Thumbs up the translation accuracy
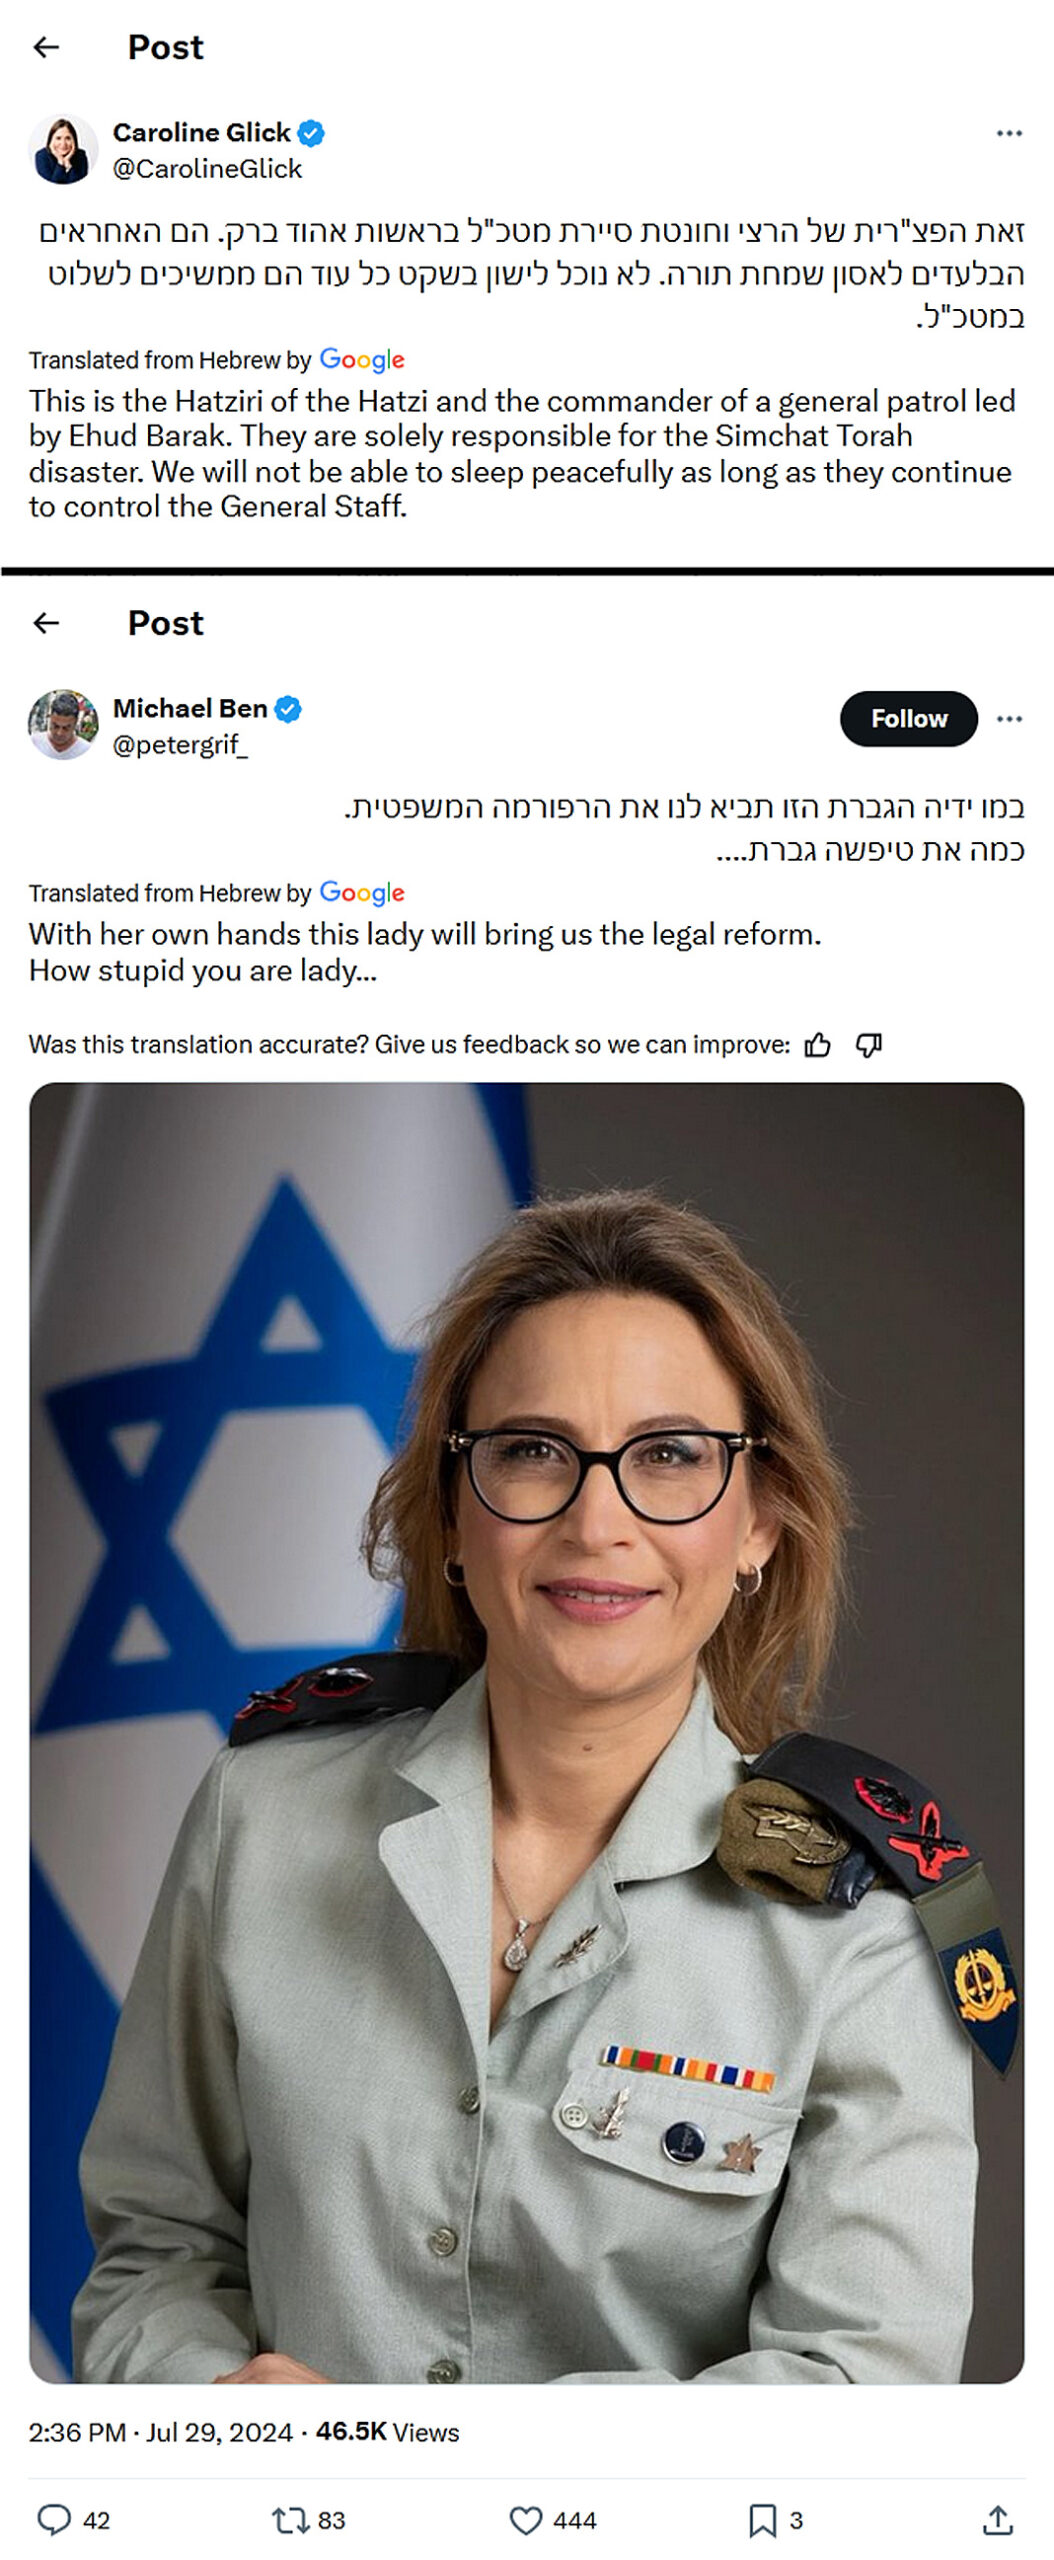Image resolution: width=1054 pixels, height=2560 pixels. 817,1045
